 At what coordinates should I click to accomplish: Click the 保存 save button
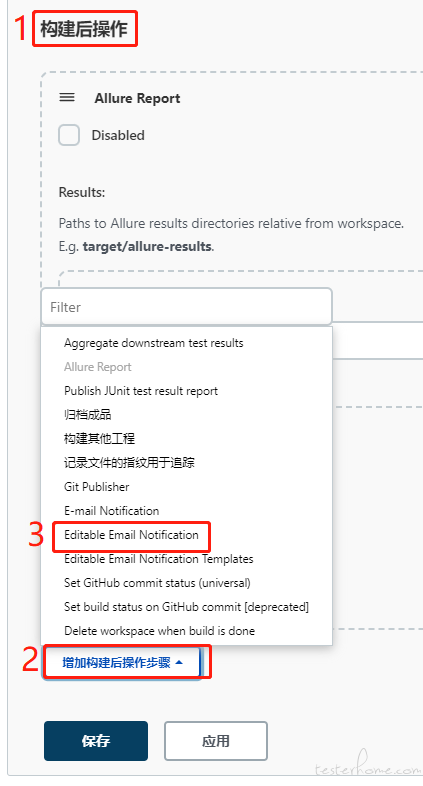96,741
